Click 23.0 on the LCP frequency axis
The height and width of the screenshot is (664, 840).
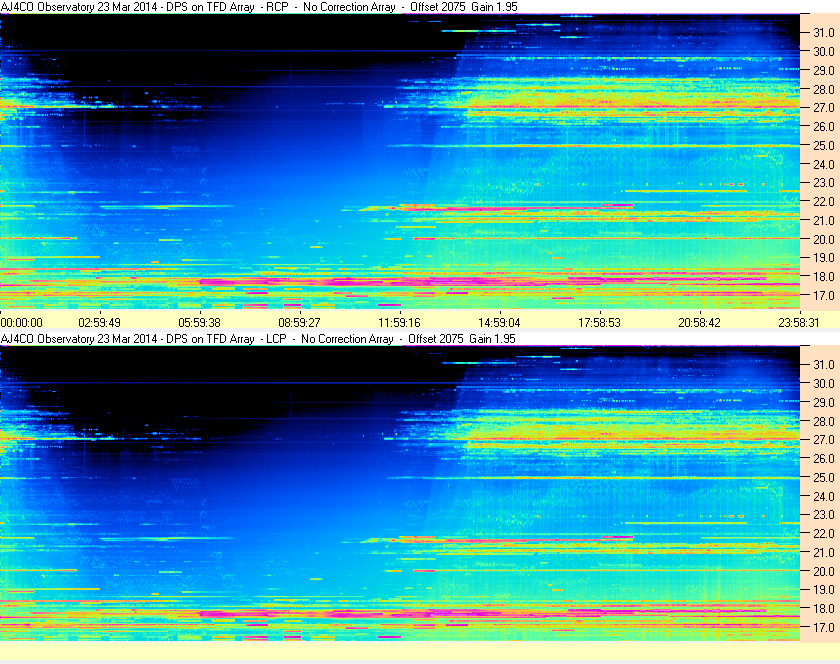(x=824, y=514)
